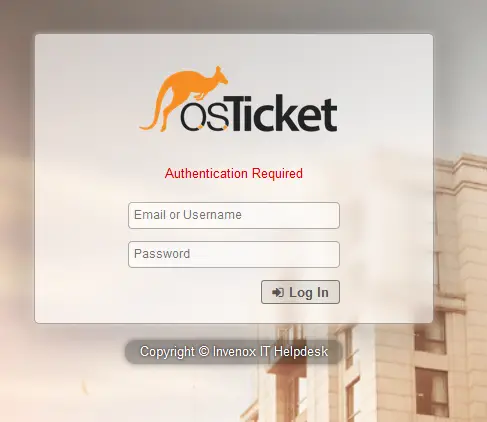This screenshot has height=422, width=487.
Task: Click empty area left of Log In button
Action: (x=193, y=292)
